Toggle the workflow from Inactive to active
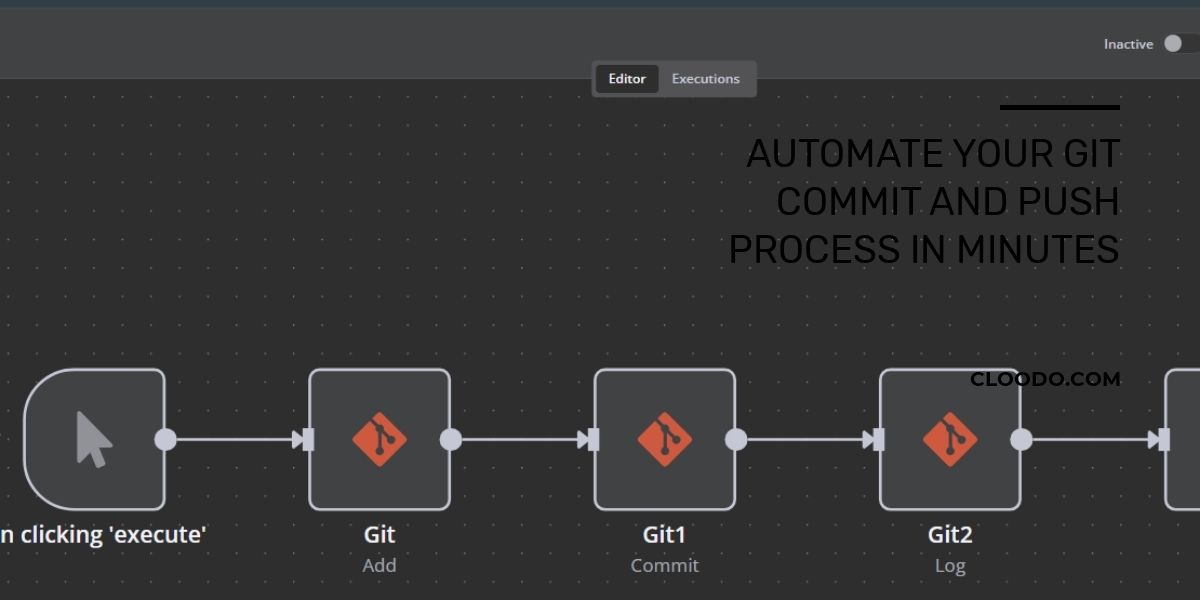This screenshot has width=1200, height=600. 1181,44
